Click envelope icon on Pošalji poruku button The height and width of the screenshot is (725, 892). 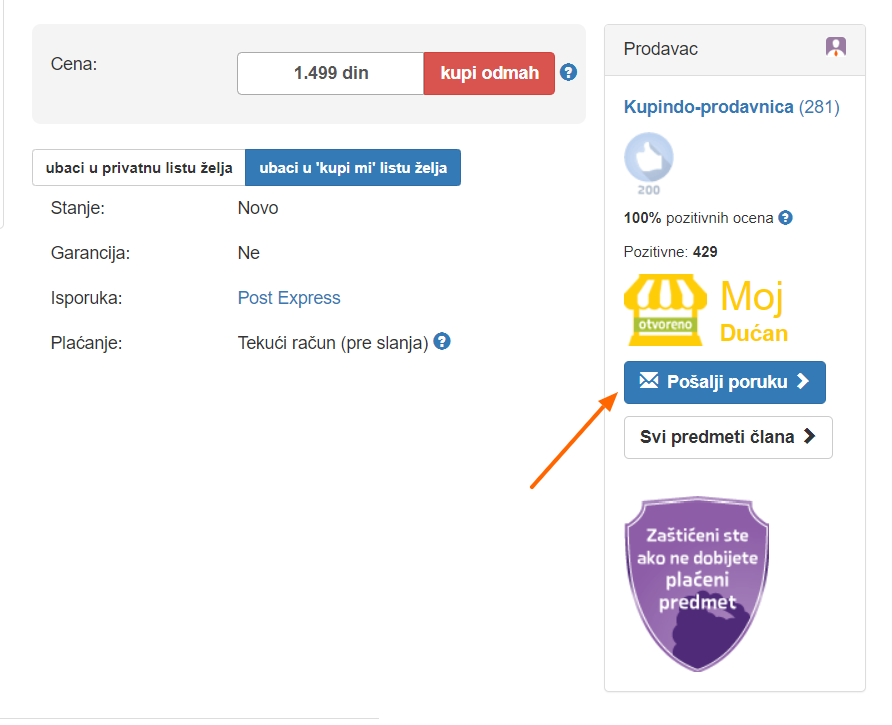pyautogui.click(x=649, y=381)
